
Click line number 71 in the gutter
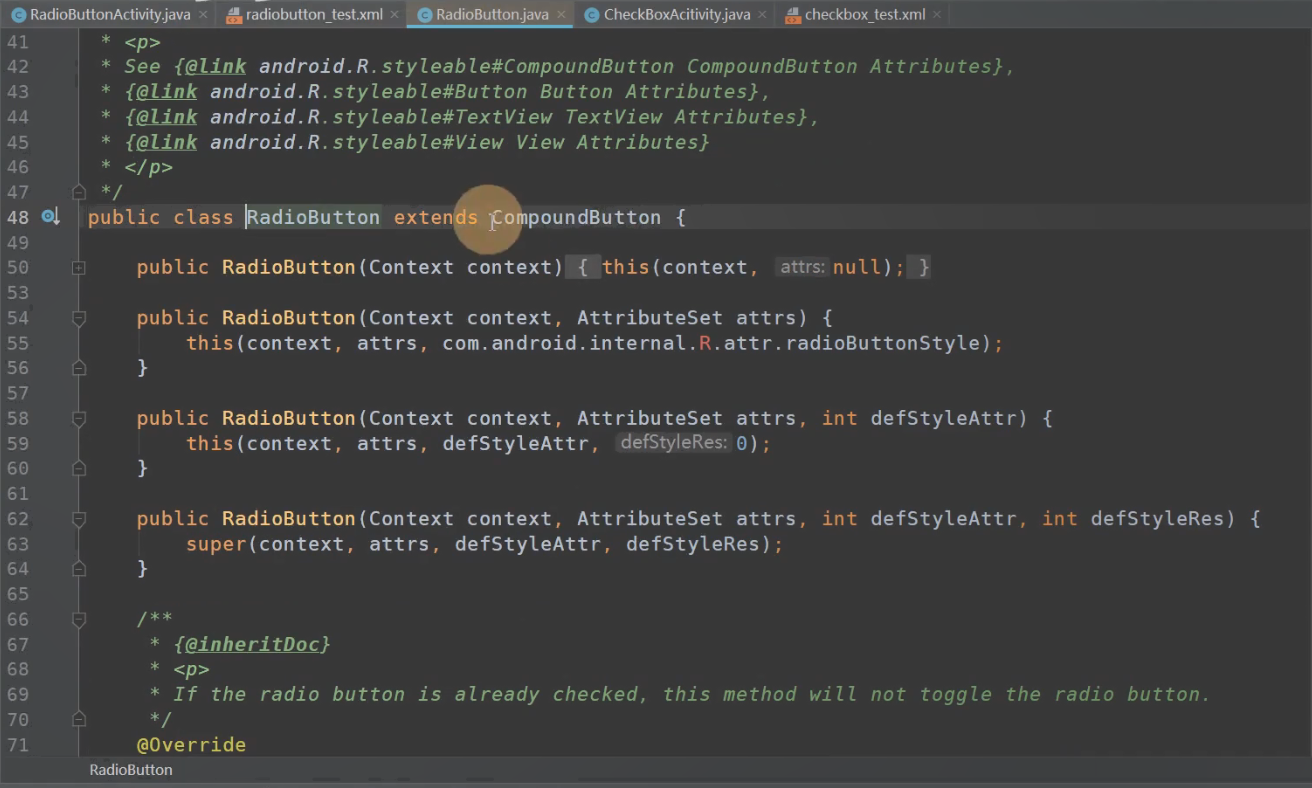click(x=17, y=745)
